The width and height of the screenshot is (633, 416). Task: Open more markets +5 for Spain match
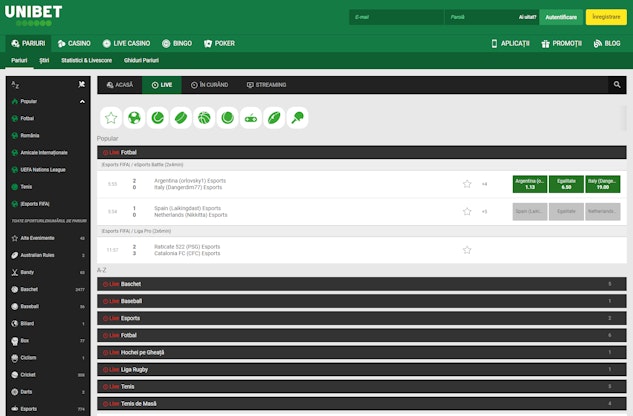pos(484,212)
